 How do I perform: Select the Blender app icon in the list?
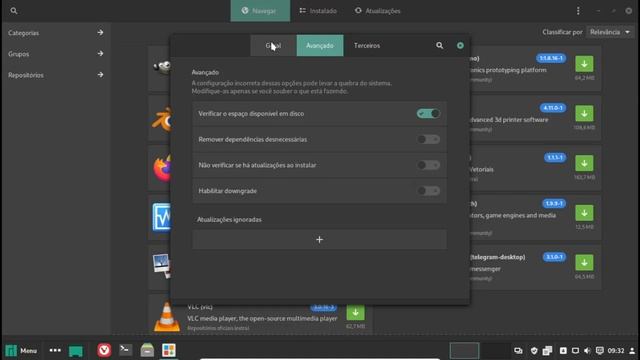click(162, 118)
